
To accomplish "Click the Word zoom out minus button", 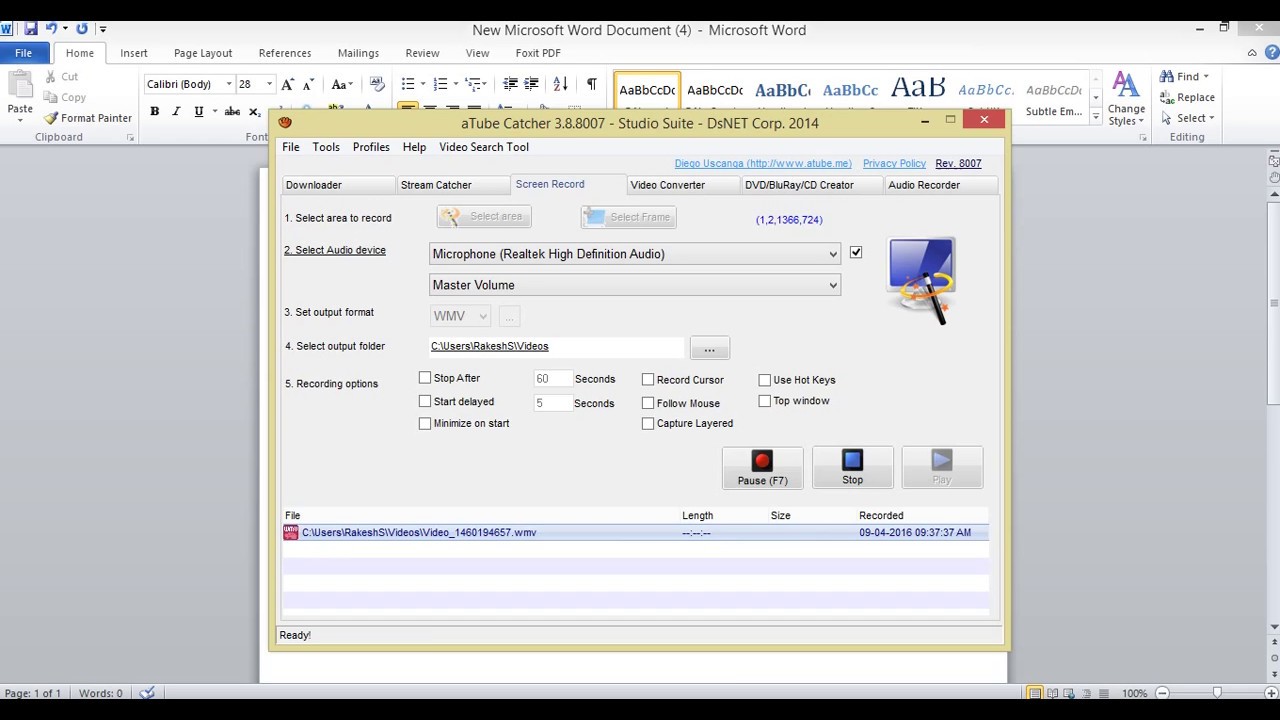I will [x=1162, y=693].
